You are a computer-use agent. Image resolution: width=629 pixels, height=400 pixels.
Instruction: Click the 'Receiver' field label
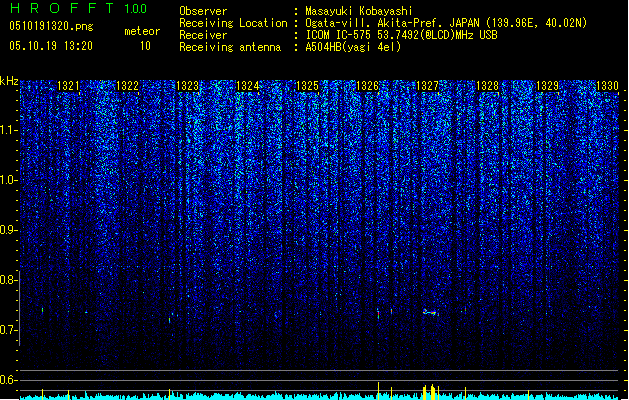[x=203, y=35]
